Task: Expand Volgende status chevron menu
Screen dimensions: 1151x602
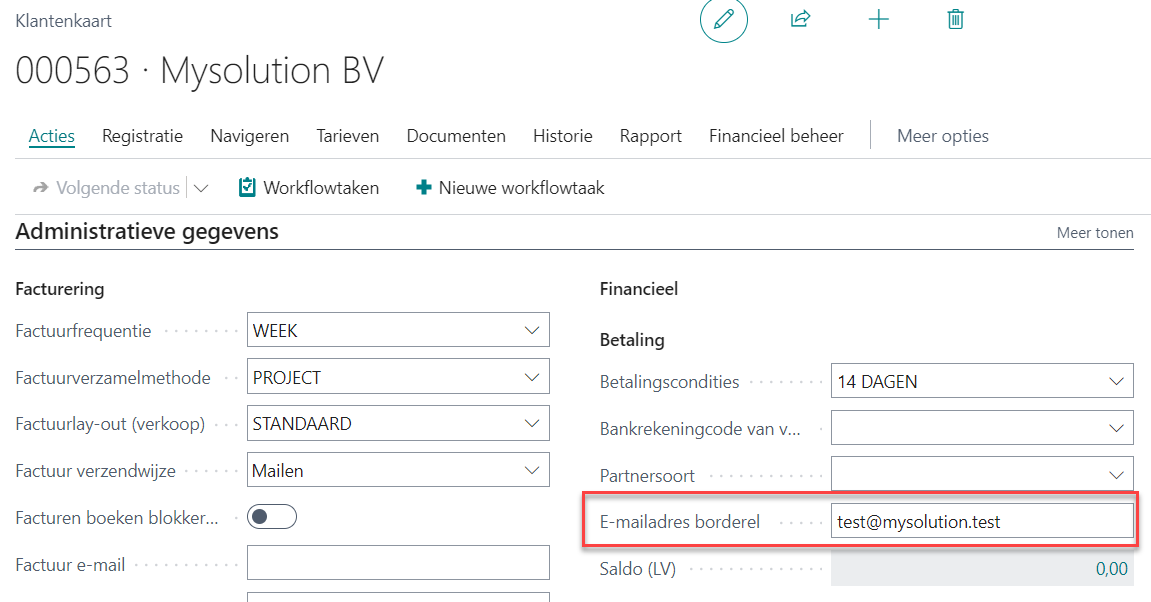Action: coord(201,187)
